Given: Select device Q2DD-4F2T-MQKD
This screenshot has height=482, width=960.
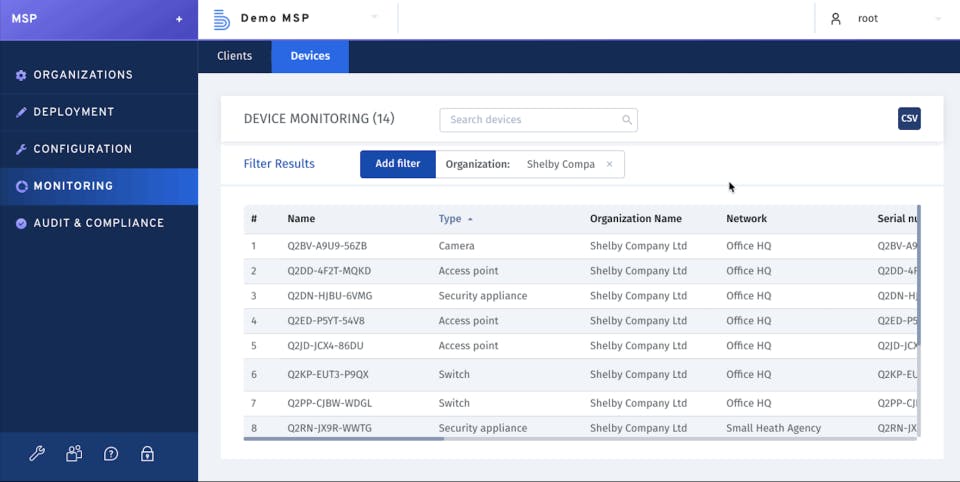Looking at the screenshot, I should [x=329, y=271].
